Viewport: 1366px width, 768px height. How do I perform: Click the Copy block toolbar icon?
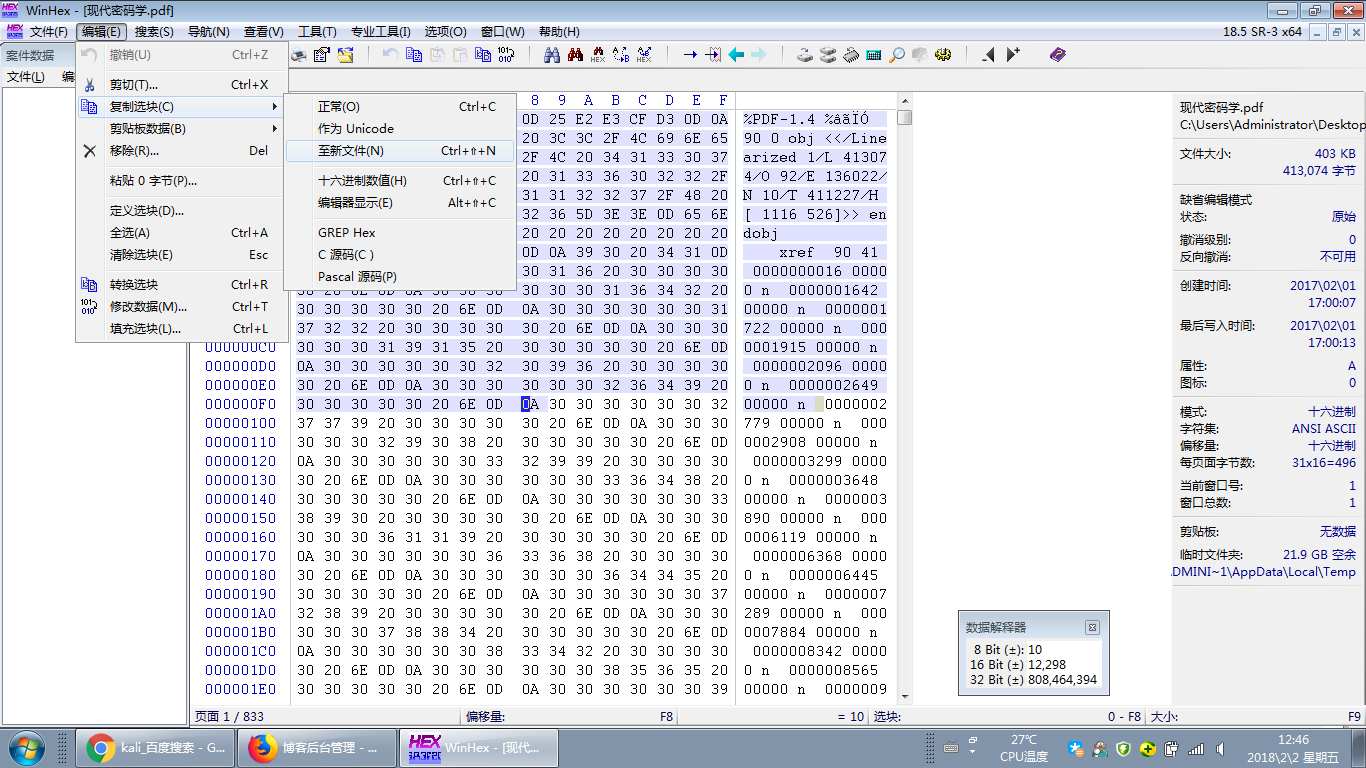pyautogui.click(x=414, y=55)
